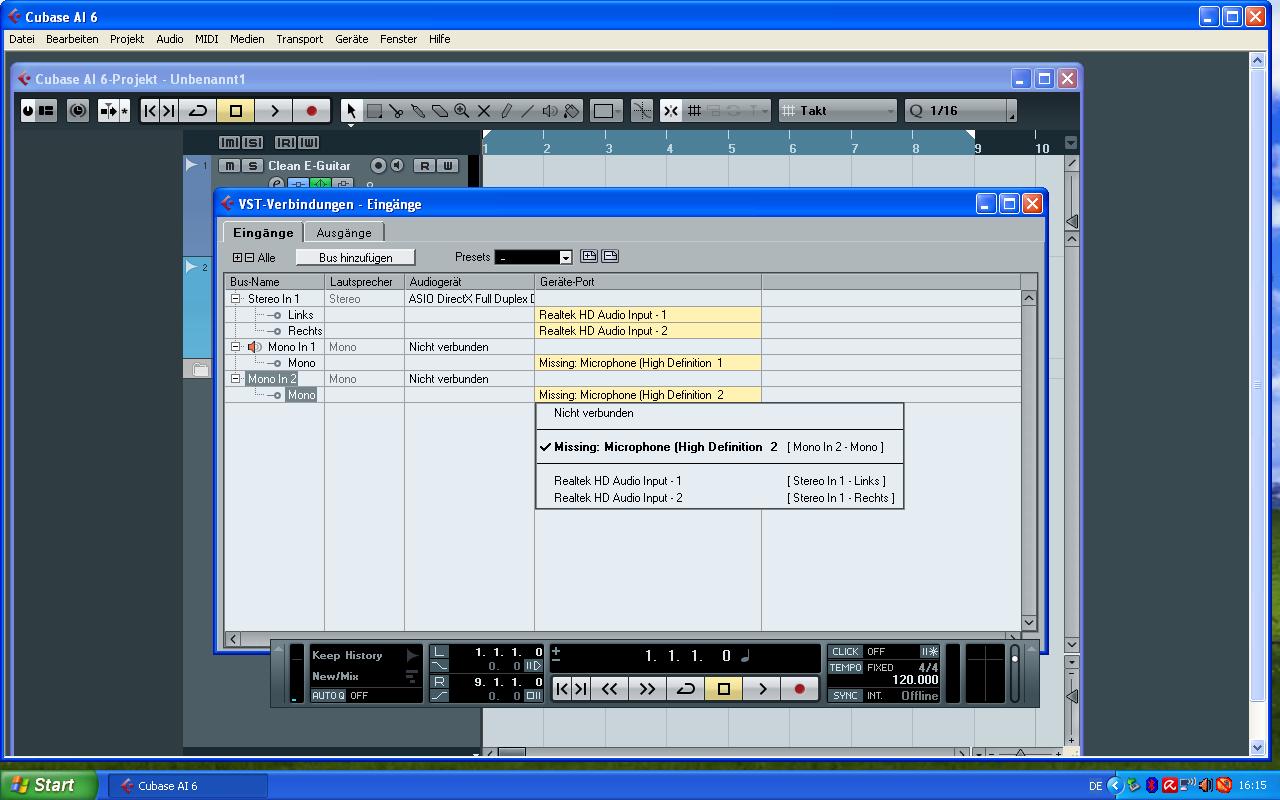
Task: Toggle Snap on/off in project toolbar
Action: pos(671,111)
